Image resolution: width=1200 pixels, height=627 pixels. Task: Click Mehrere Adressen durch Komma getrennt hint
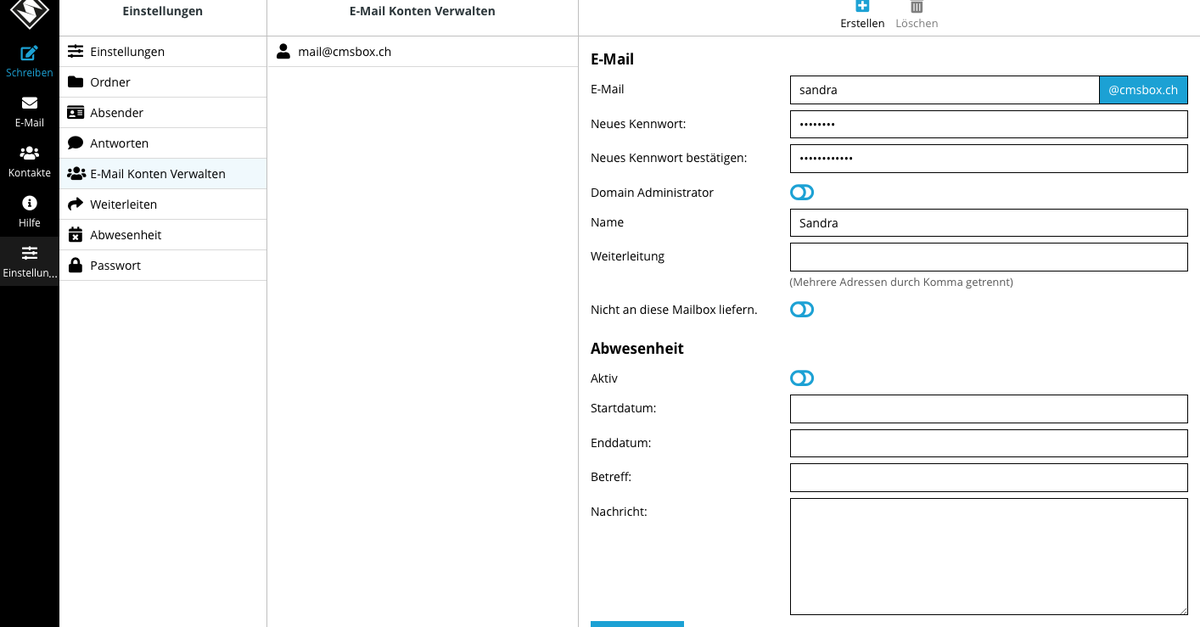click(901, 282)
